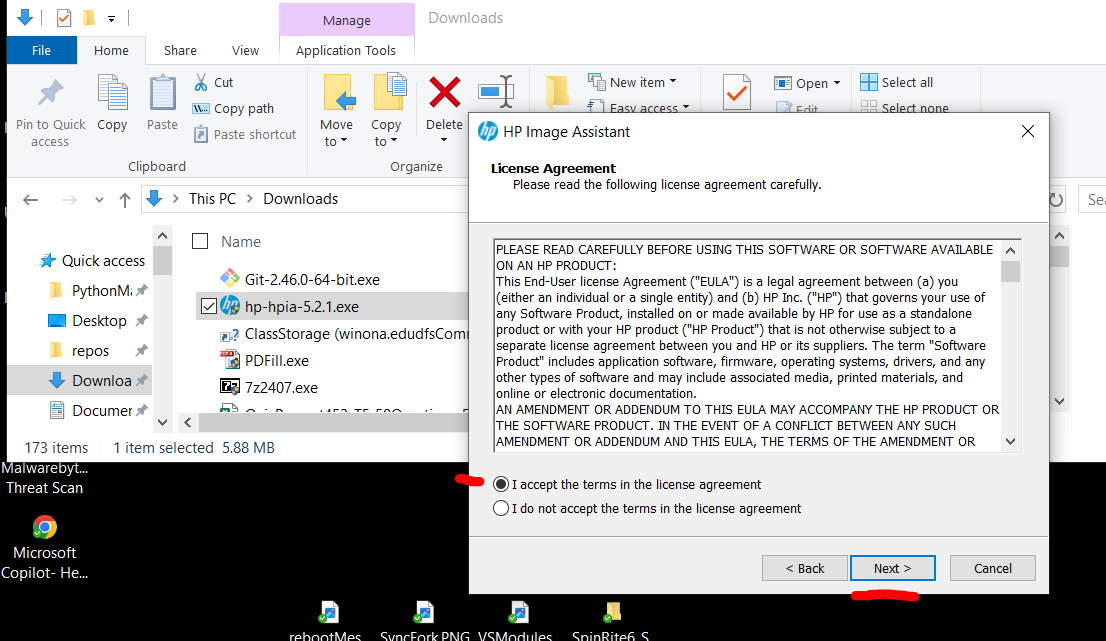Expand the This PC breadcrumb chevron
This screenshot has height=641, width=1106.
tap(250, 199)
